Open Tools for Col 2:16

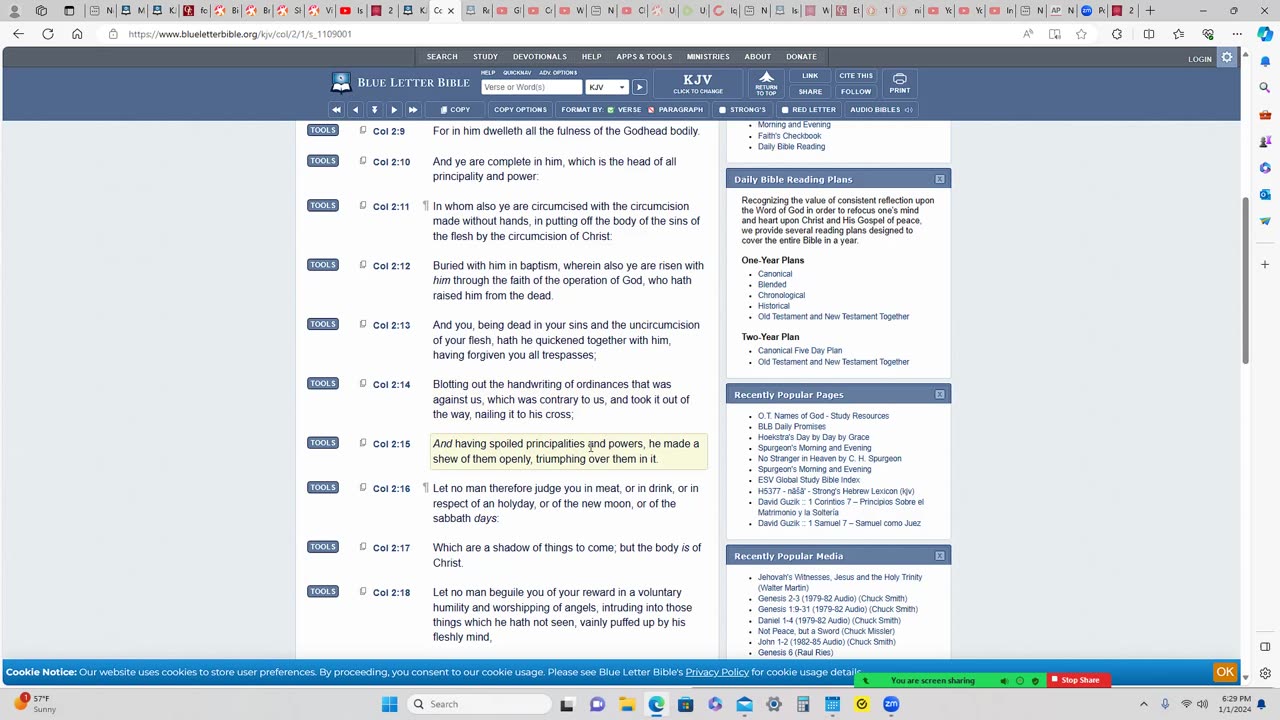pos(323,487)
